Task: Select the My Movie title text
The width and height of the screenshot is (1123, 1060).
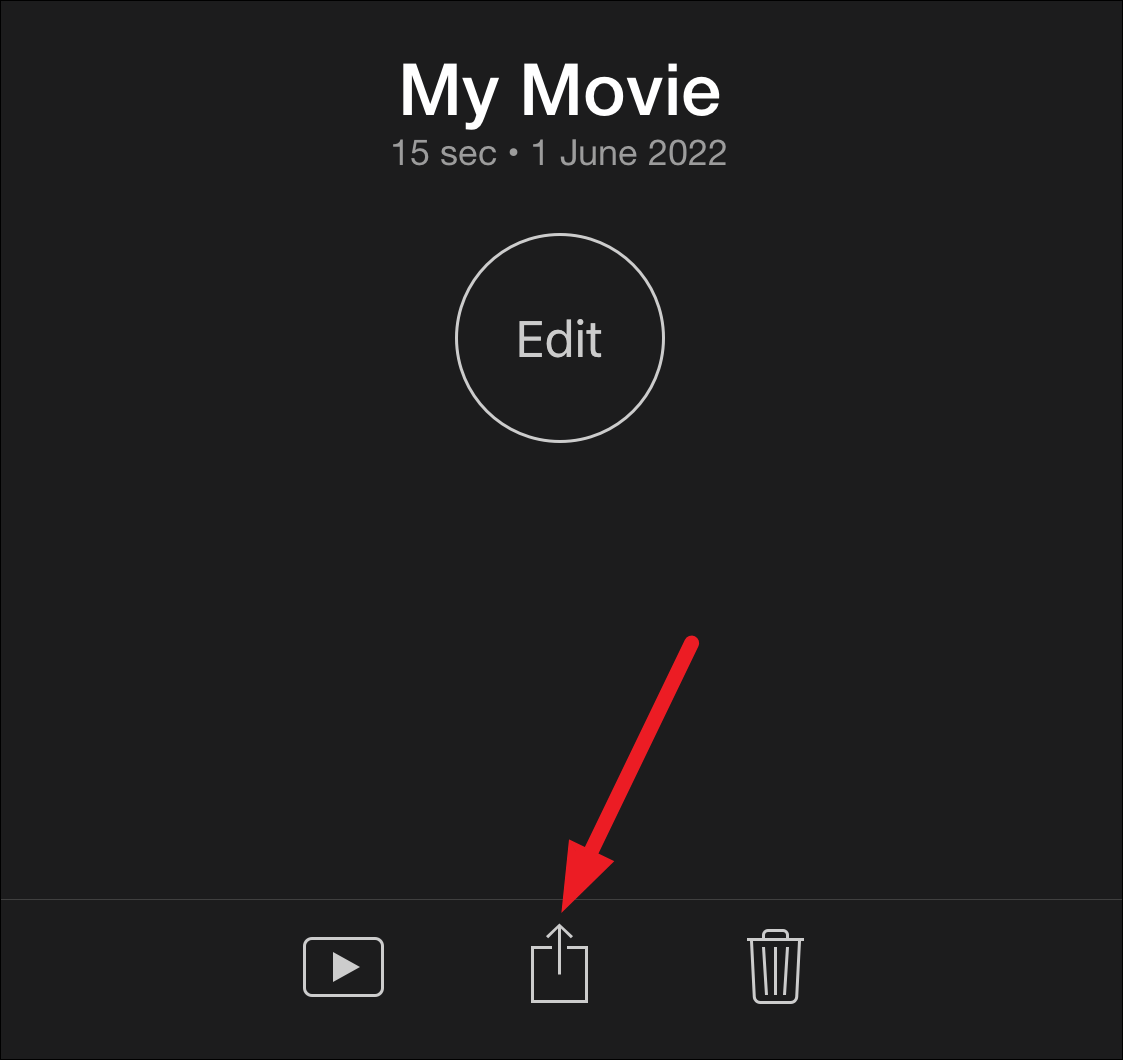Action: coord(559,91)
